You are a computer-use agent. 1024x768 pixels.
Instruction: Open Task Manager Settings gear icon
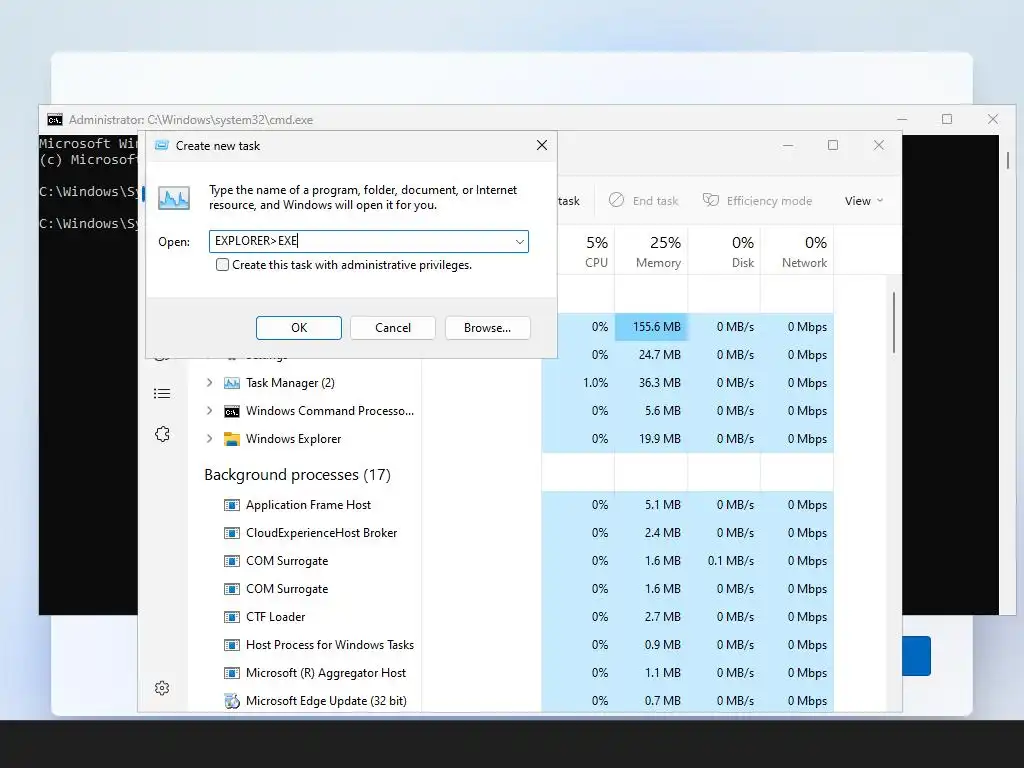162,688
